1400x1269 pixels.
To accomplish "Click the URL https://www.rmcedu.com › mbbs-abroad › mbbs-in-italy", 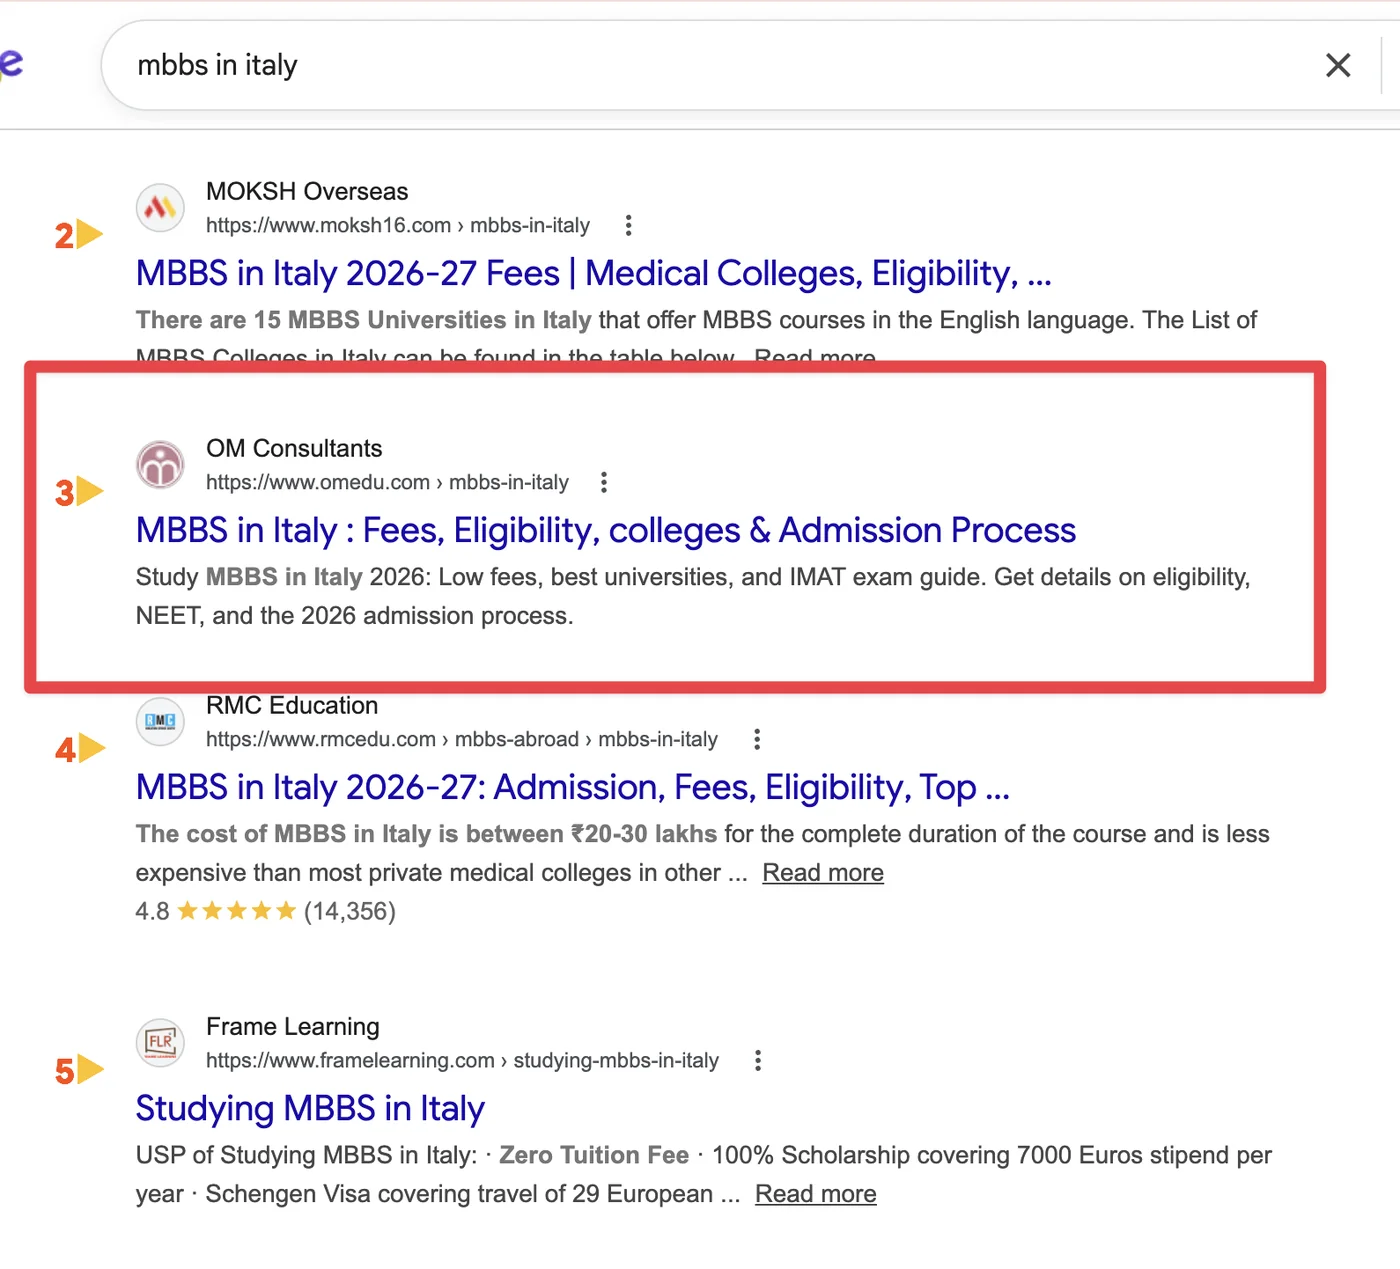I will [462, 740].
